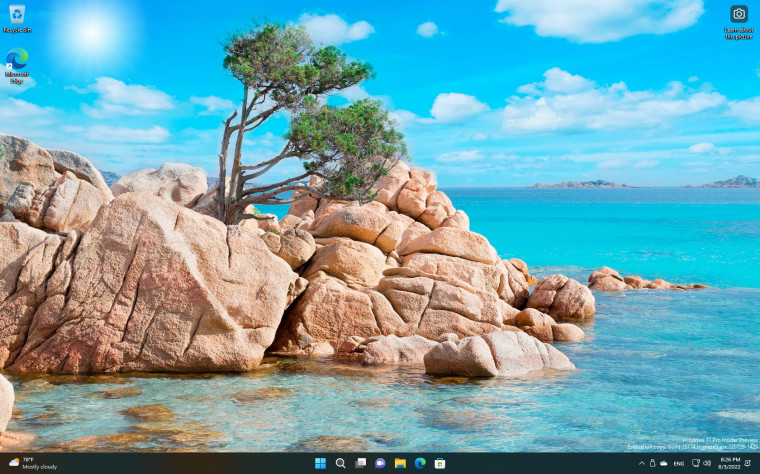Launch Microsoft Edge from the taskbar
The image size is (760, 474).
(420, 463)
